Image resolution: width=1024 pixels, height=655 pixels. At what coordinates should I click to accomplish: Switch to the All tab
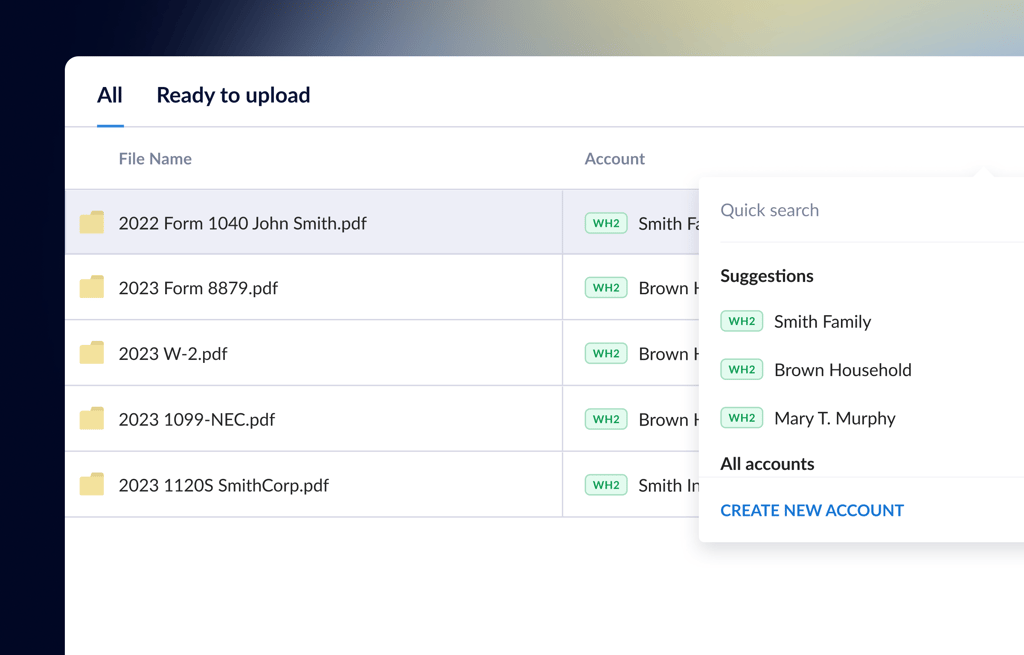[110, 95]
